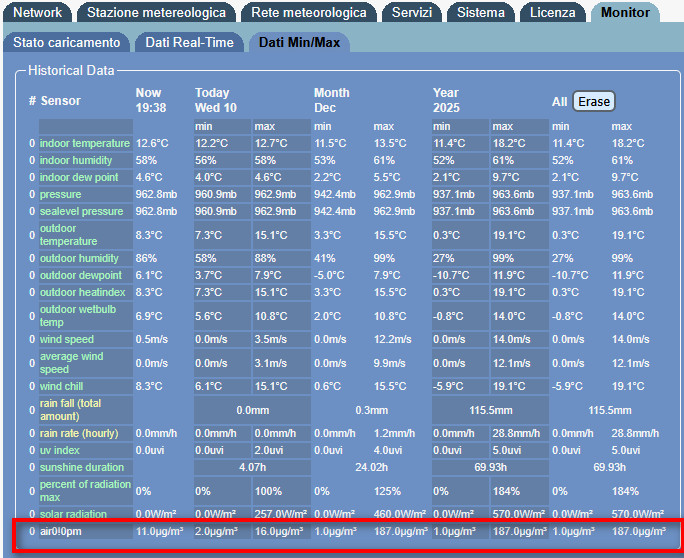Viewport: 684px width, 558px height.
Task: Select the Monitor tab
Action: 625,13
